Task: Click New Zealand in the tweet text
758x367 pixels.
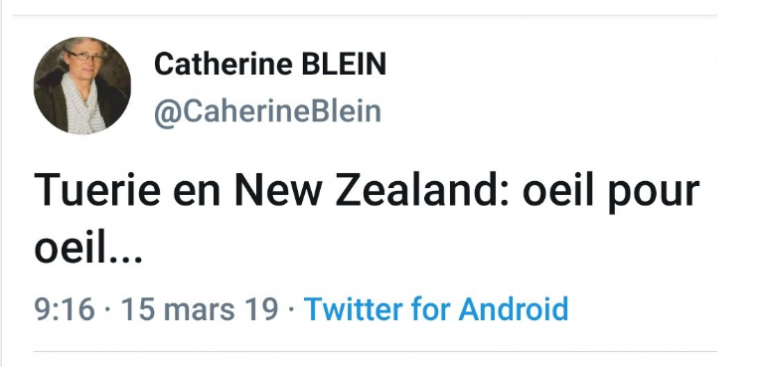Action: (371, 191)
